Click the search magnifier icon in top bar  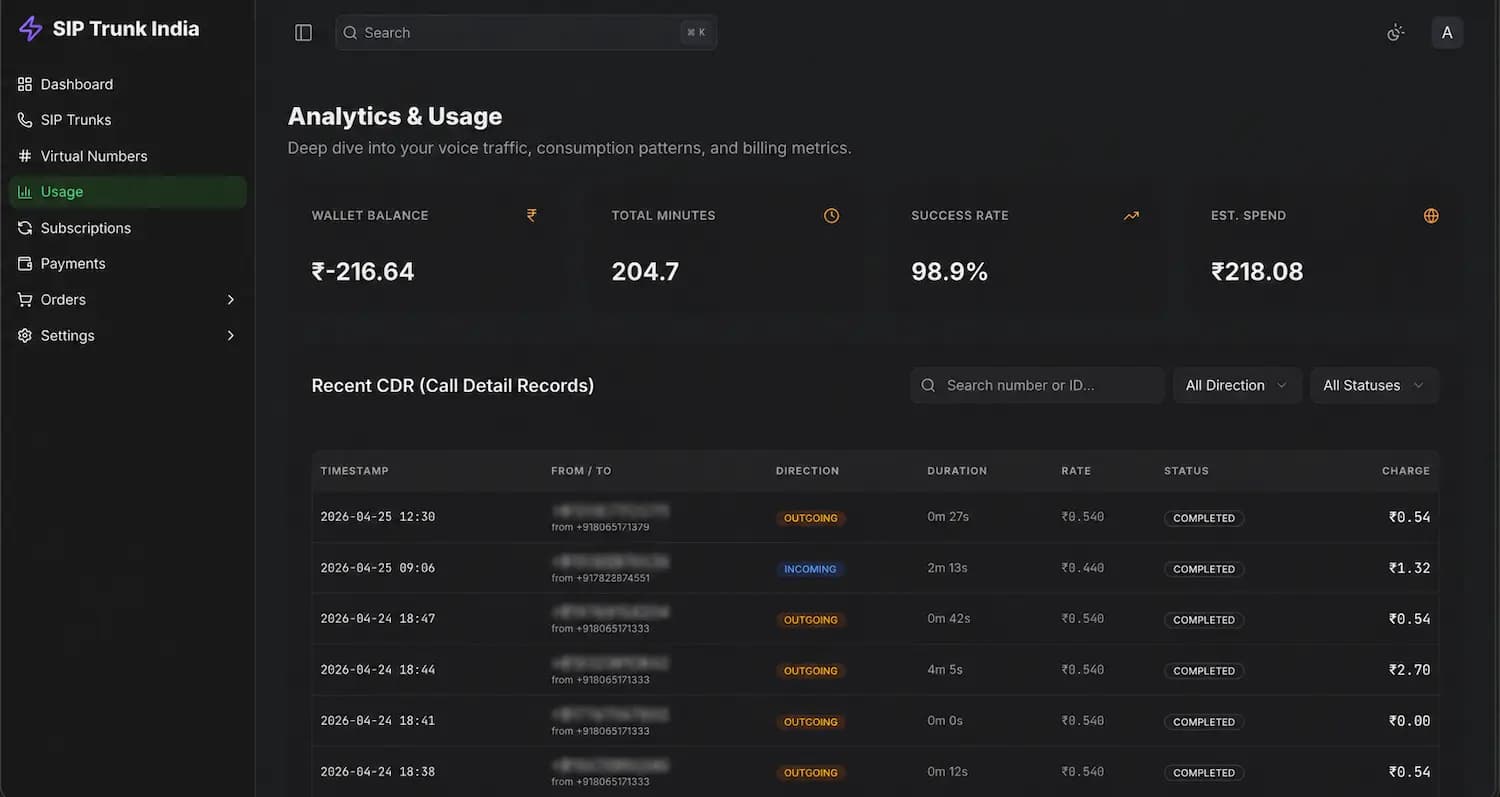tap(350, 33)
